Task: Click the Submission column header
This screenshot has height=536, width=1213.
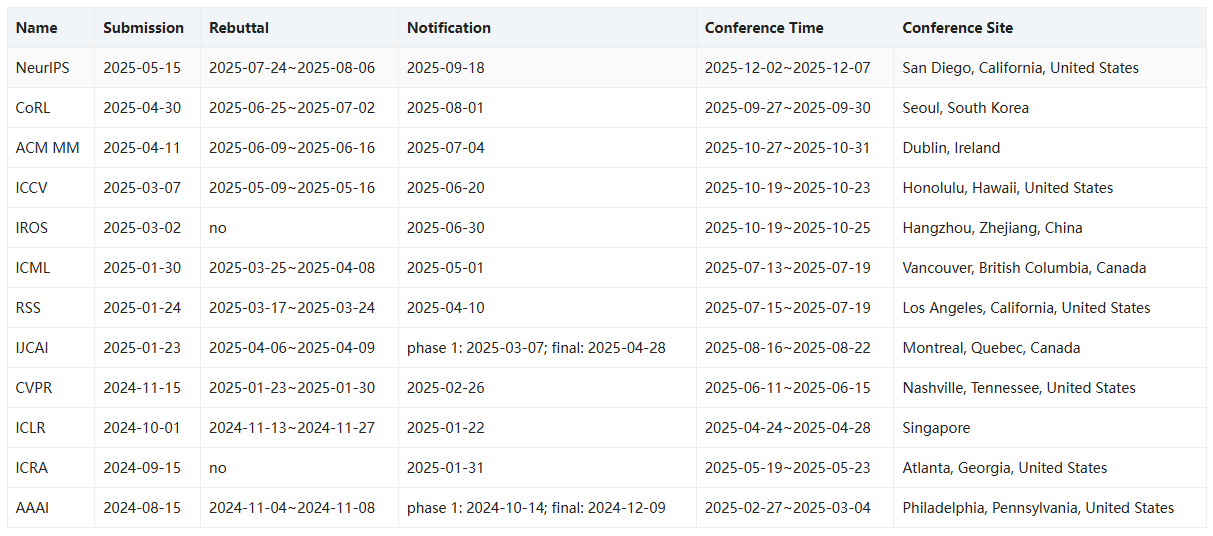Action: coord(143,28)
